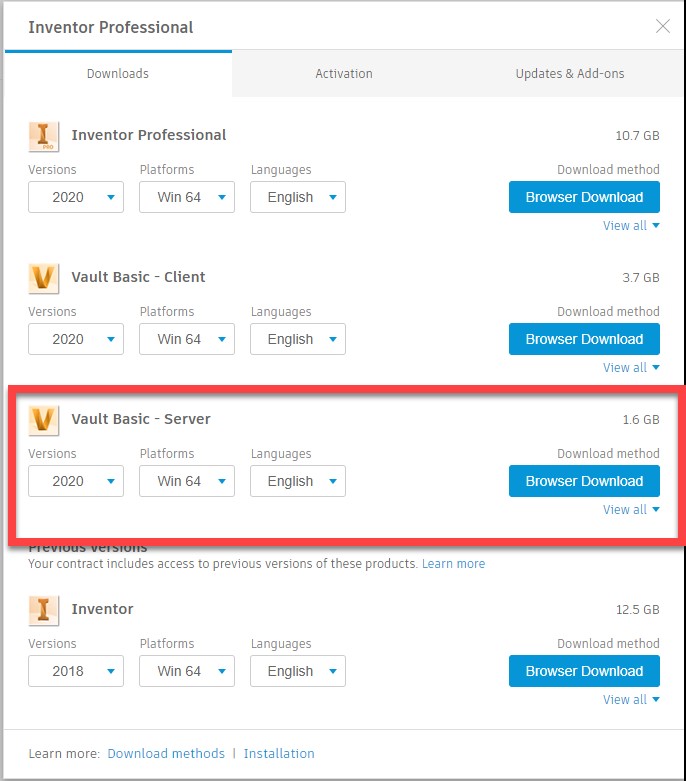The width and height of the screenshot is (686, 781).
Task: Expand View all under Inventor Professional
Action: pyautogui.click(x=631, y=226)
